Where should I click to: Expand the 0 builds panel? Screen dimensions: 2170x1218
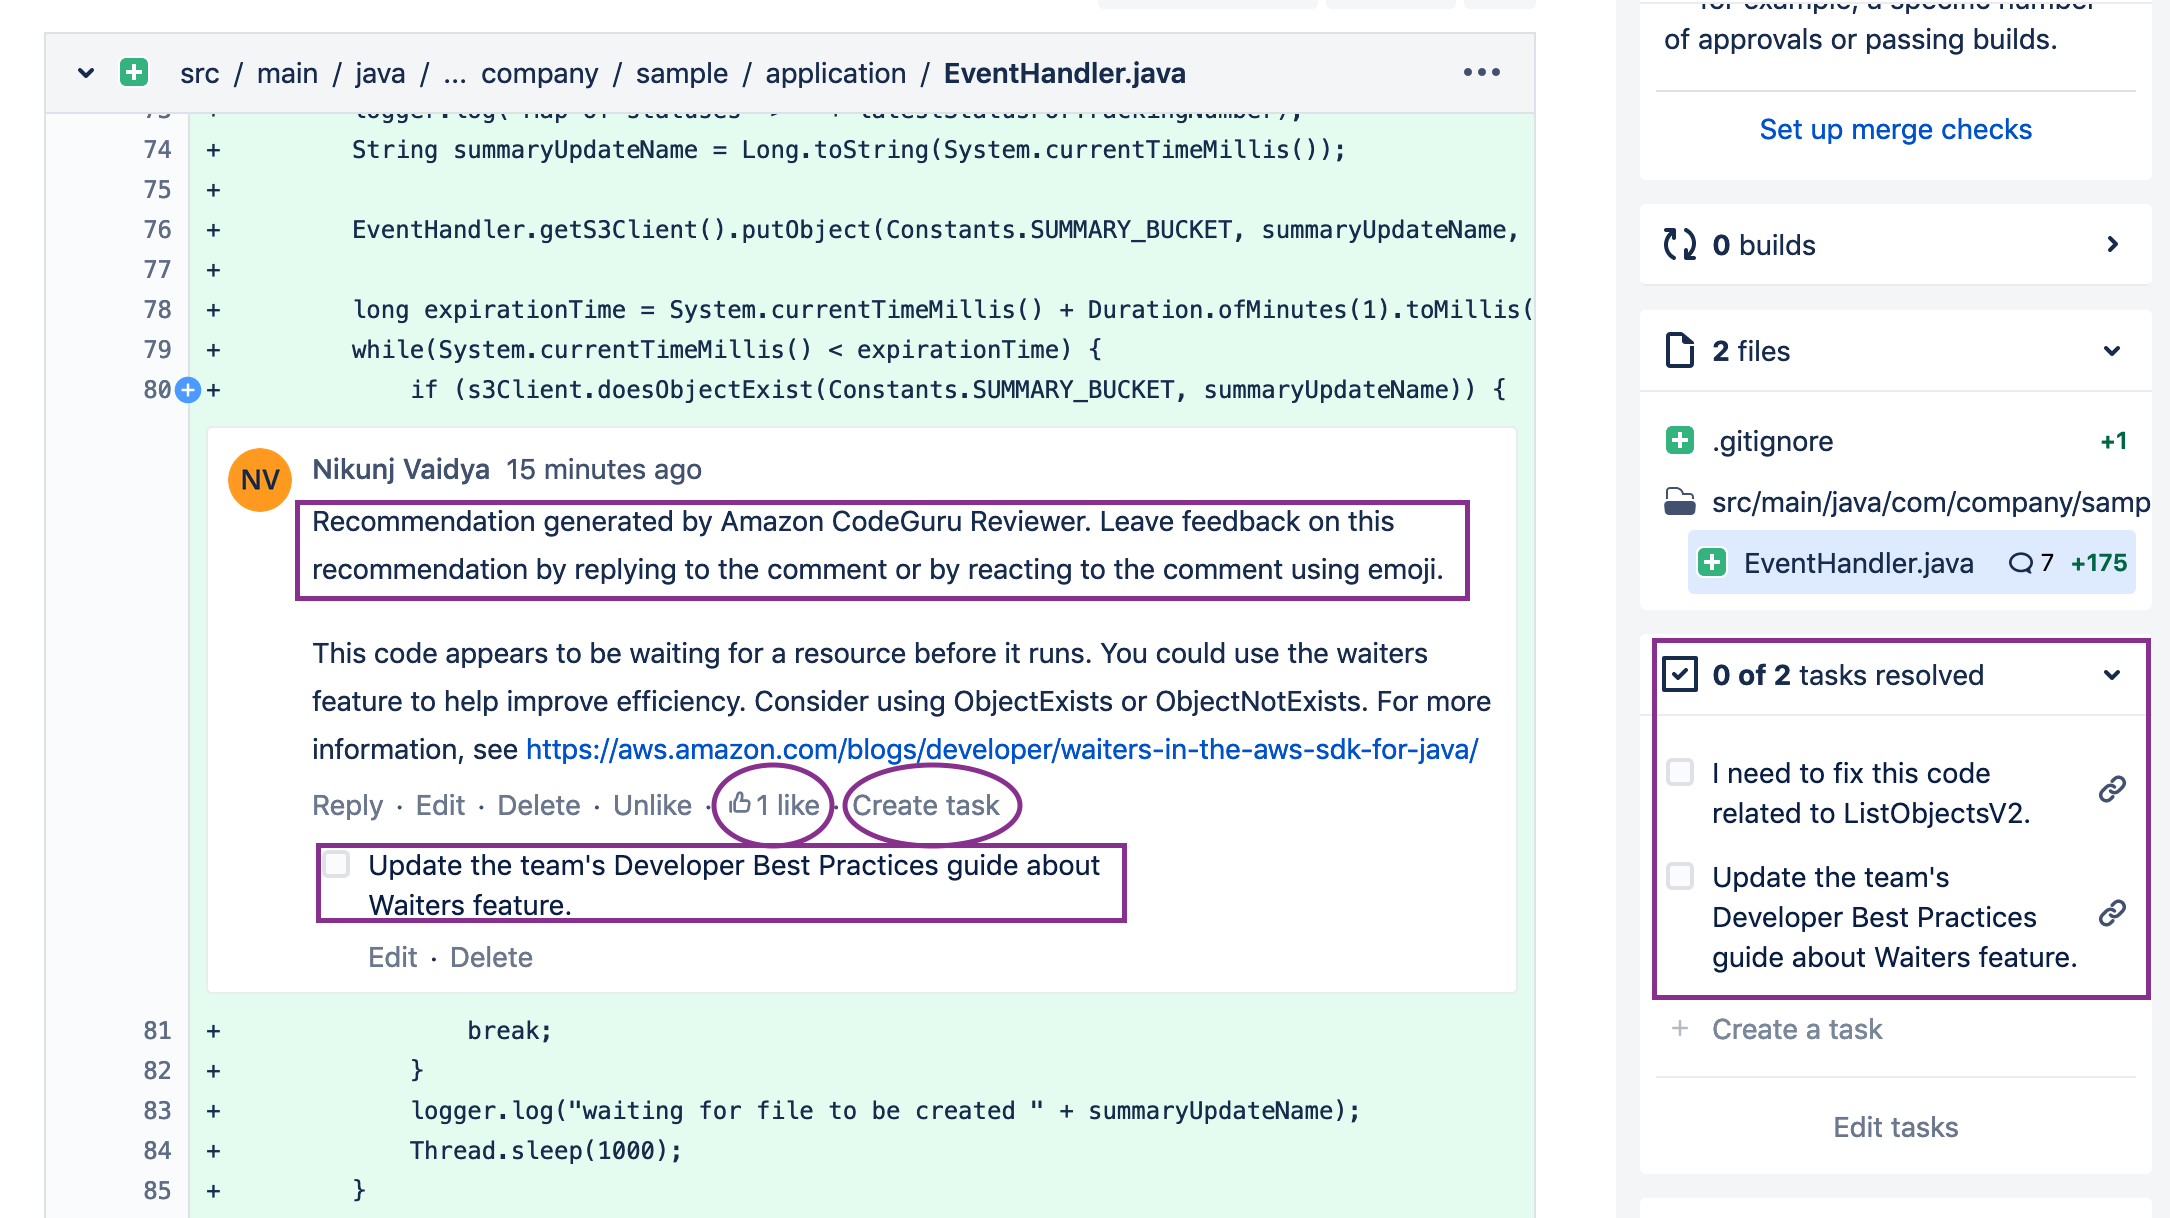point(2112,245)
